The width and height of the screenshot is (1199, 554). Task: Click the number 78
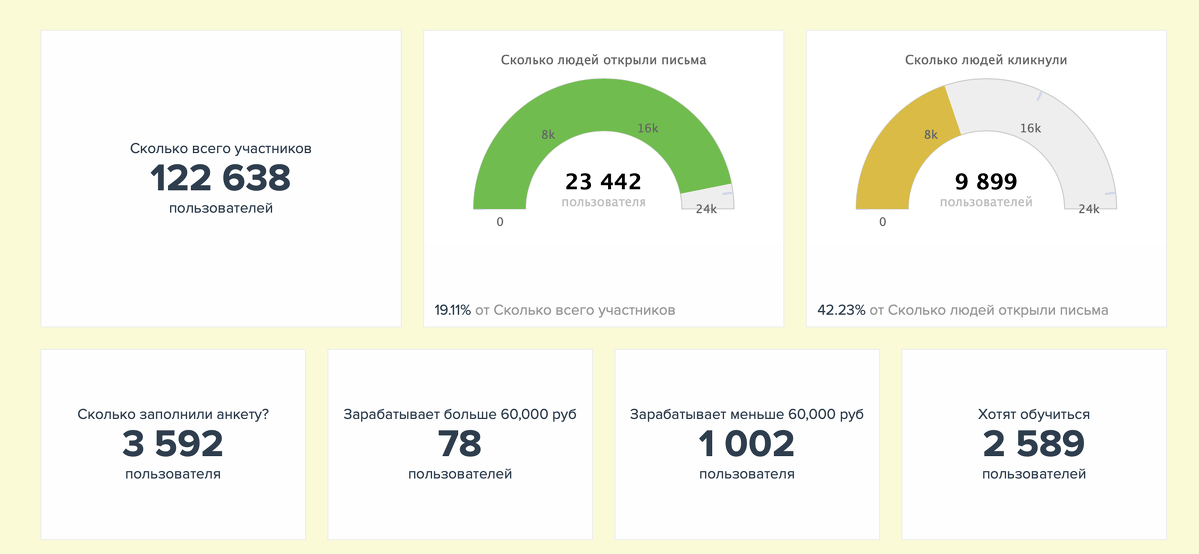click(460, 444)
